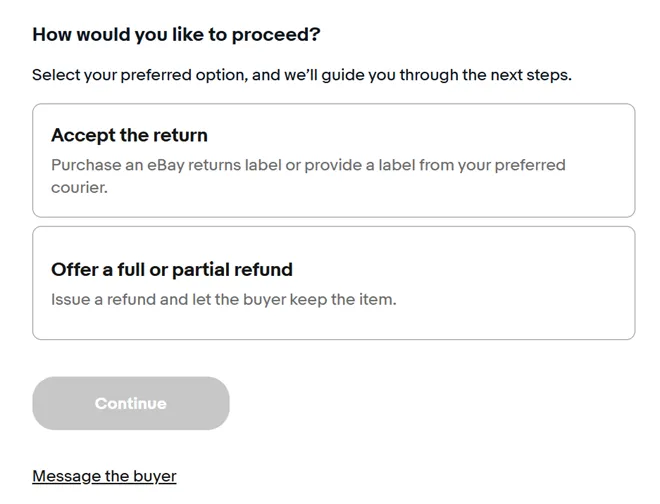Click the 'How would you like to proceed?' heading
660x504 pixels.
coord(176,35)
